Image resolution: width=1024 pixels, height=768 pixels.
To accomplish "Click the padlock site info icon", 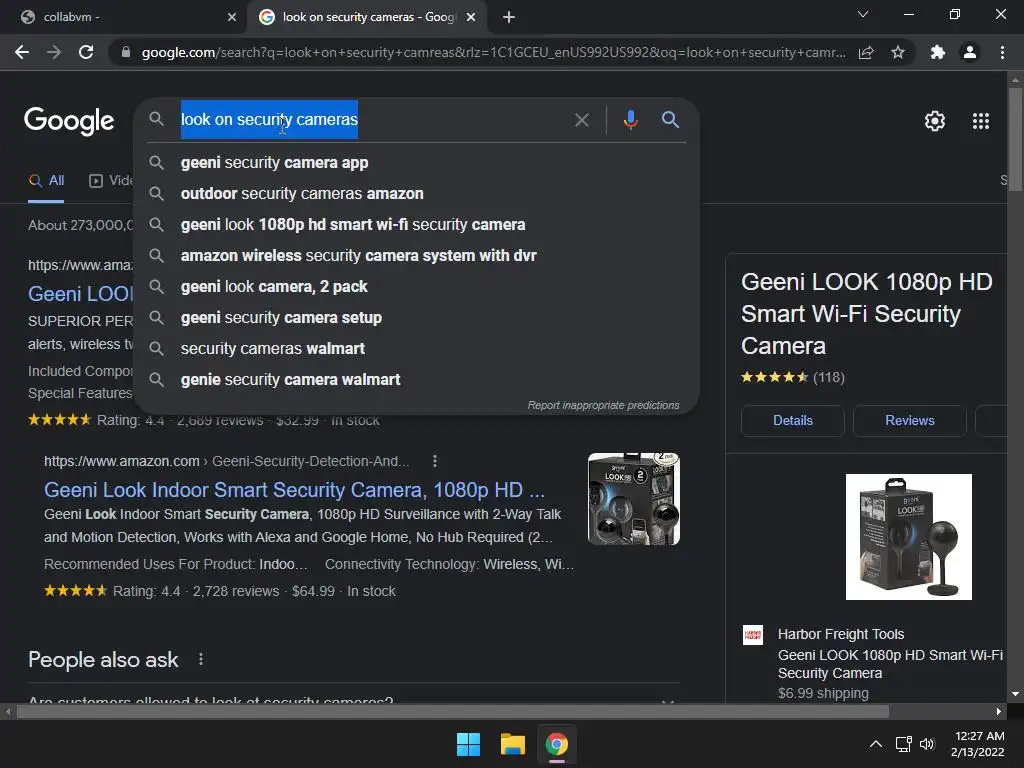I will point(126,52).
